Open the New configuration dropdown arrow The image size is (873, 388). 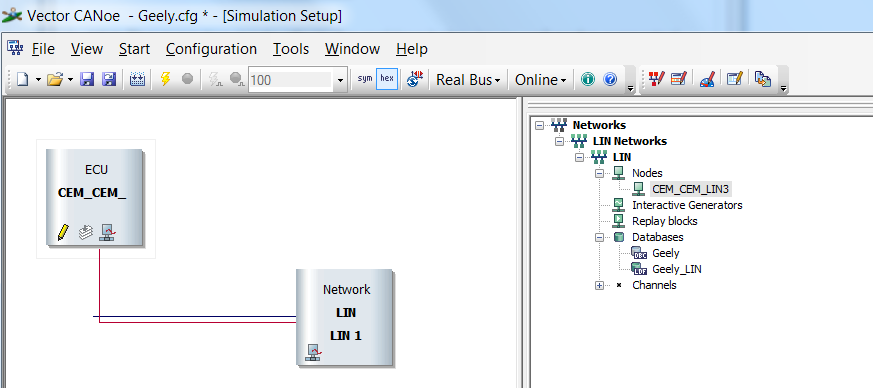(38, 80)
